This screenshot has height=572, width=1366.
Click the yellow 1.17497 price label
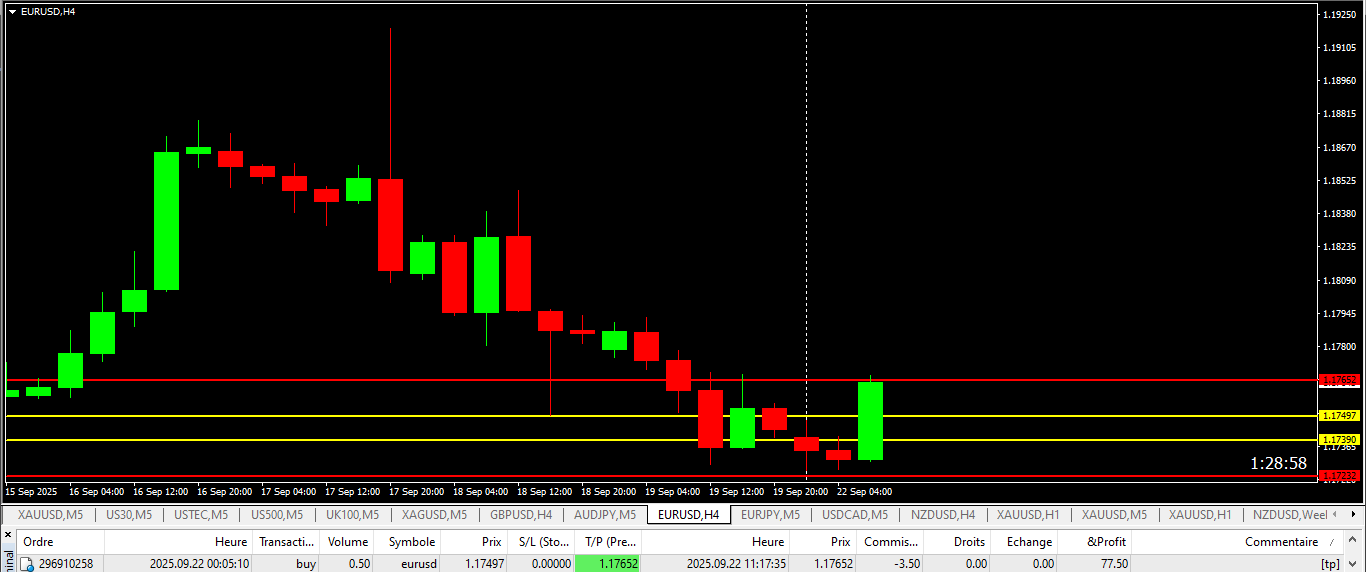1339,415
